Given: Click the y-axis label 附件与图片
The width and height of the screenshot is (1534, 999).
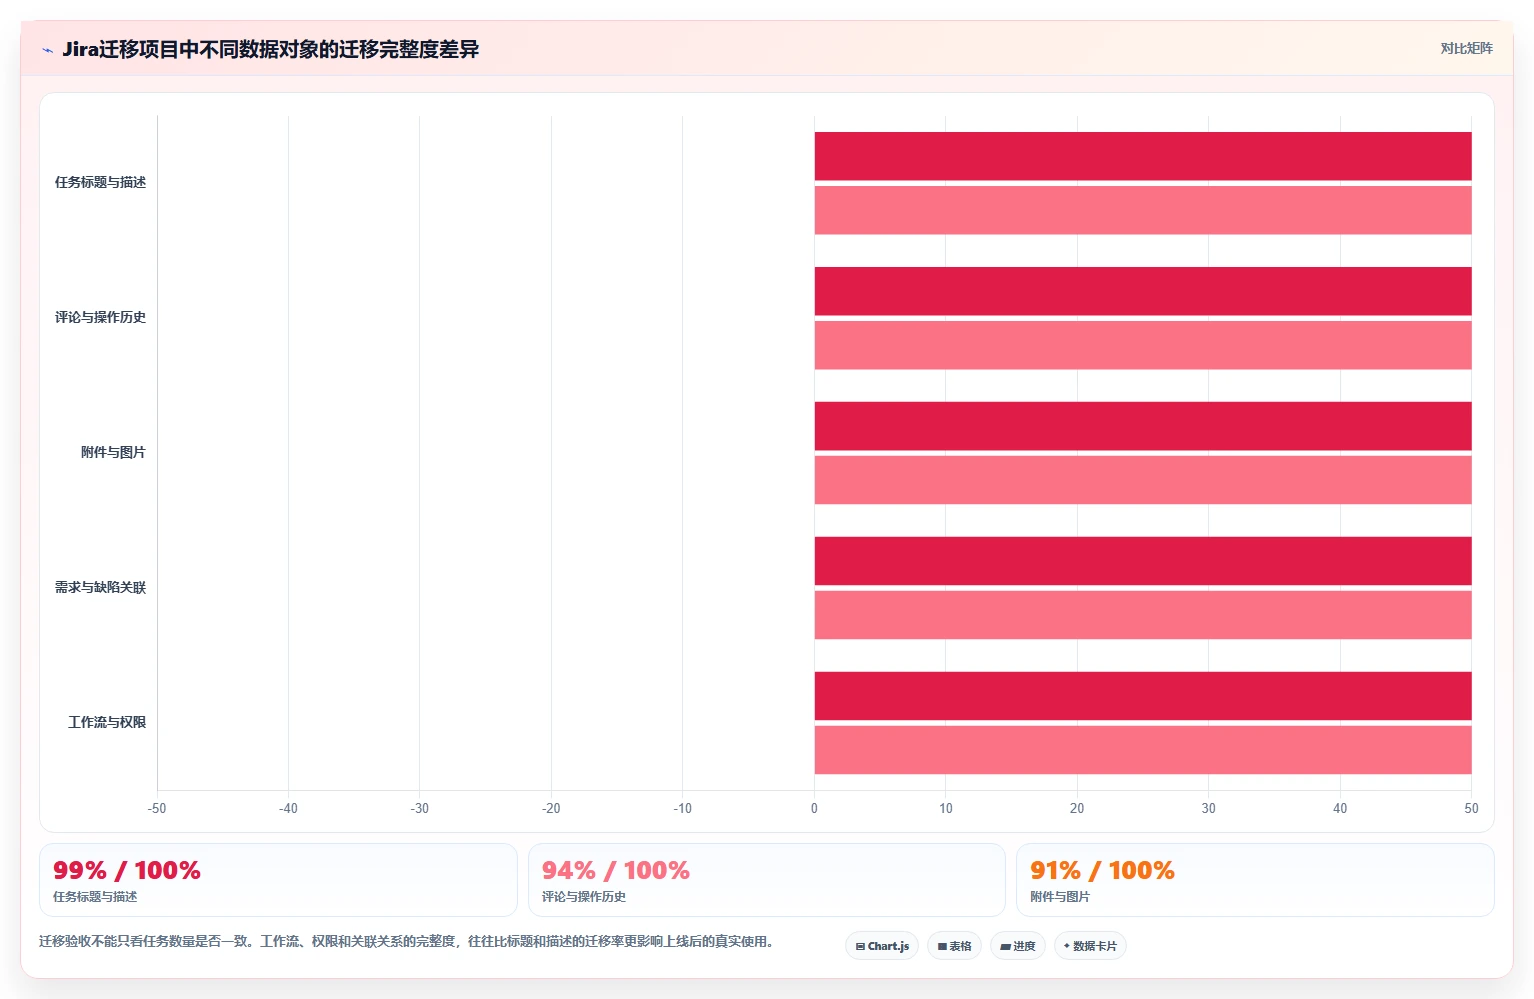Looking at the screenshot, I should [113, 452].
